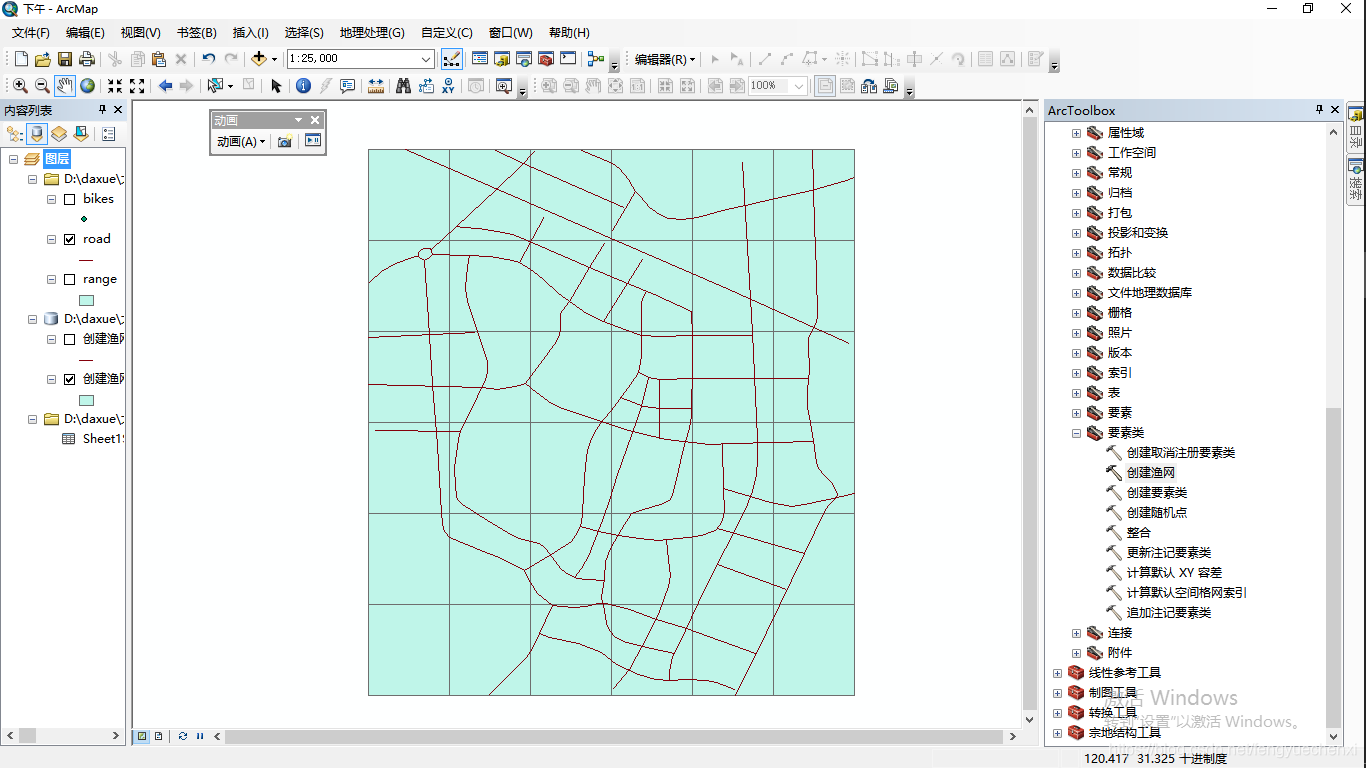
Task: Open the ArcToolbox window icon
Action: 546,59
